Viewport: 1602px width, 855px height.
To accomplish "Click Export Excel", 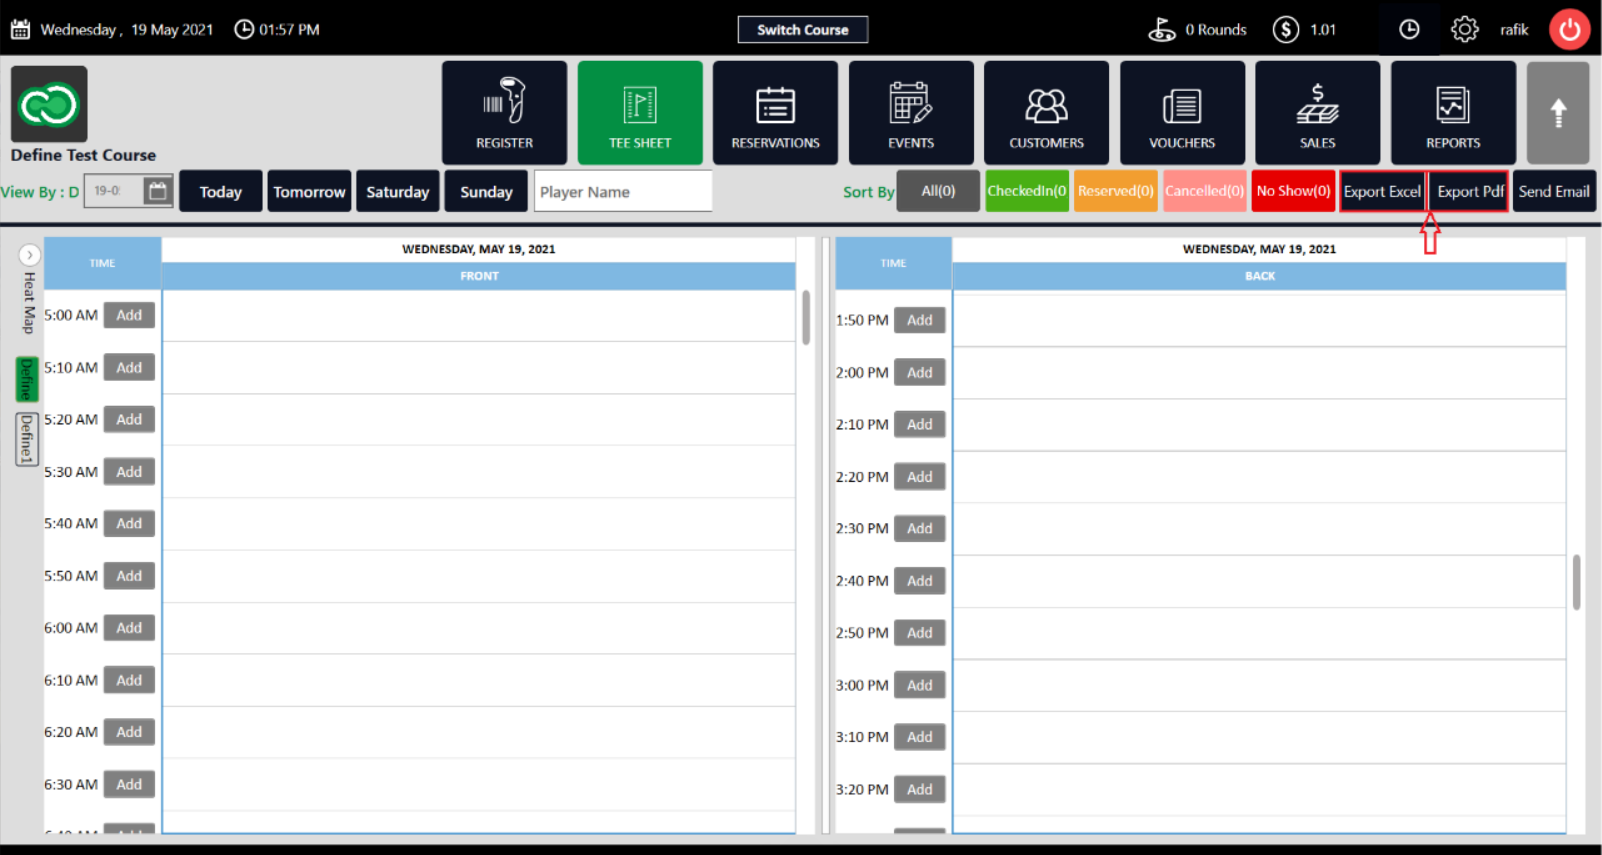I will pyautogui.click(x=1382, y=191).
